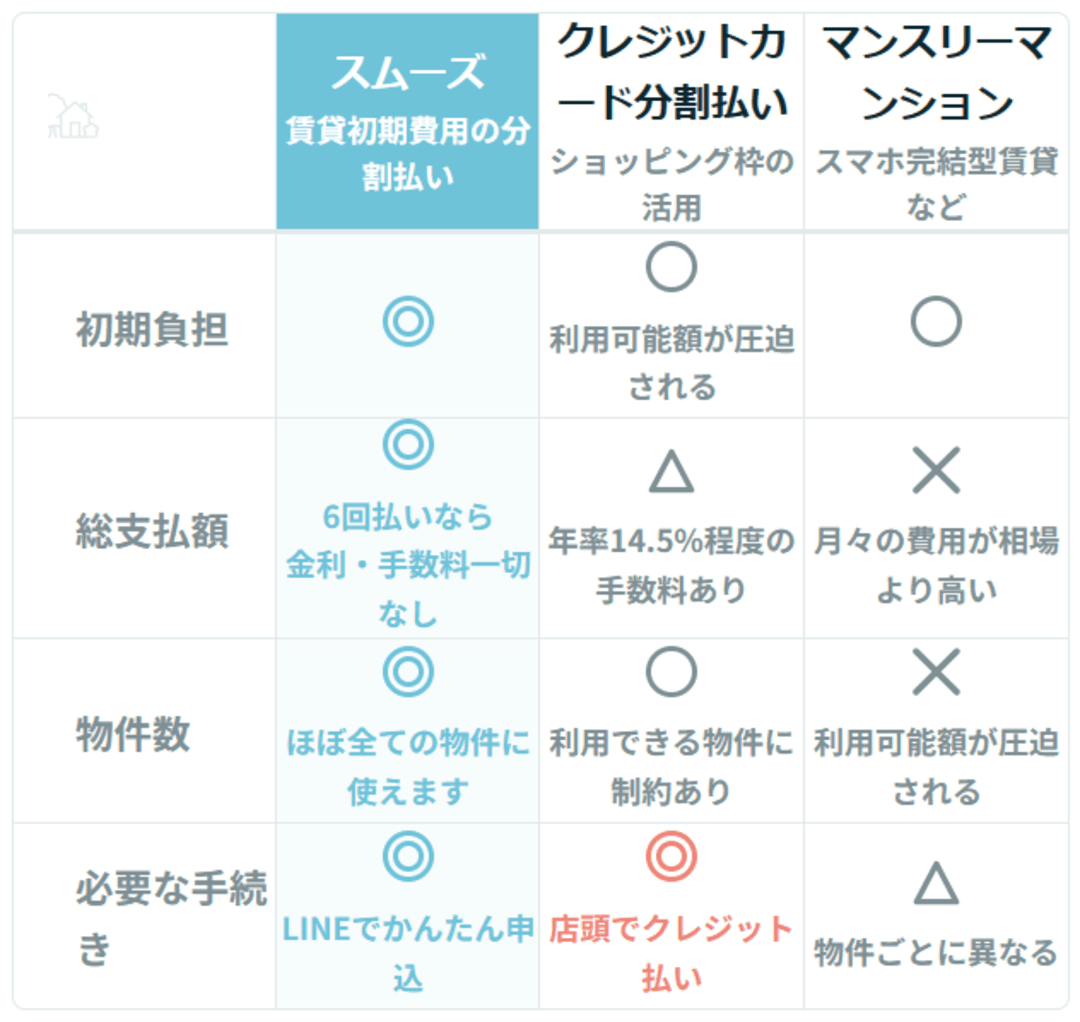The image size is (1080, 1022).
Task: Click the circle in マンスリーマンション 初期負担 cell
Action: pos(936,322)
